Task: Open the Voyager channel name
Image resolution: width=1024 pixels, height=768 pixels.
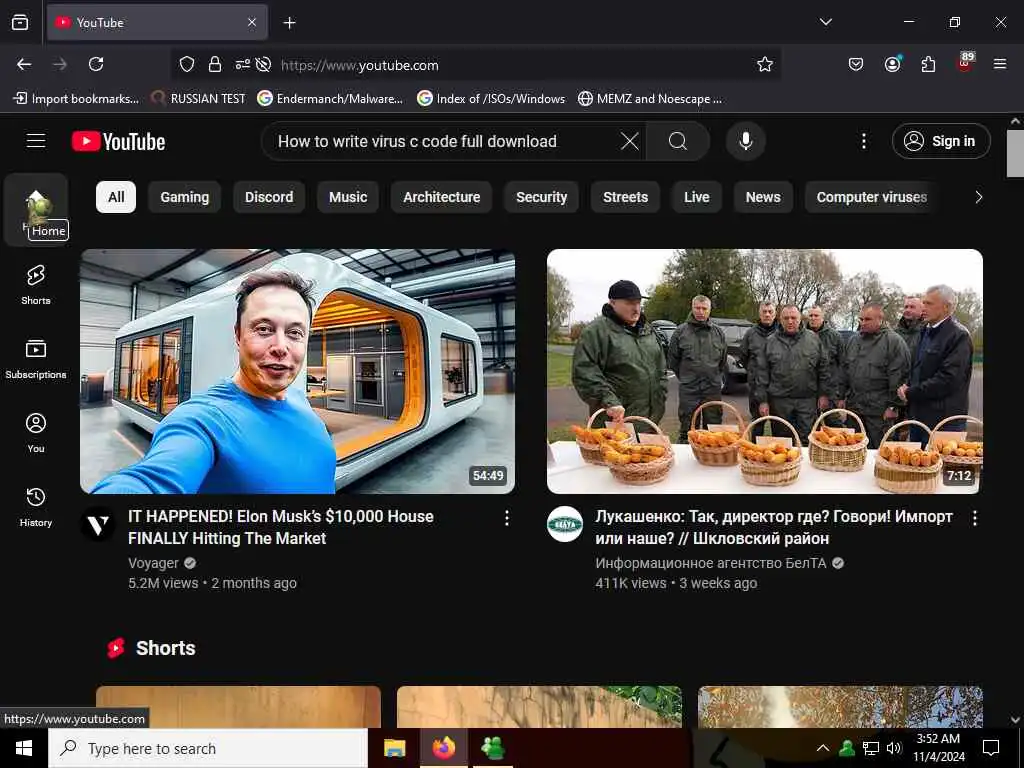Action: (x=153, y=563)
